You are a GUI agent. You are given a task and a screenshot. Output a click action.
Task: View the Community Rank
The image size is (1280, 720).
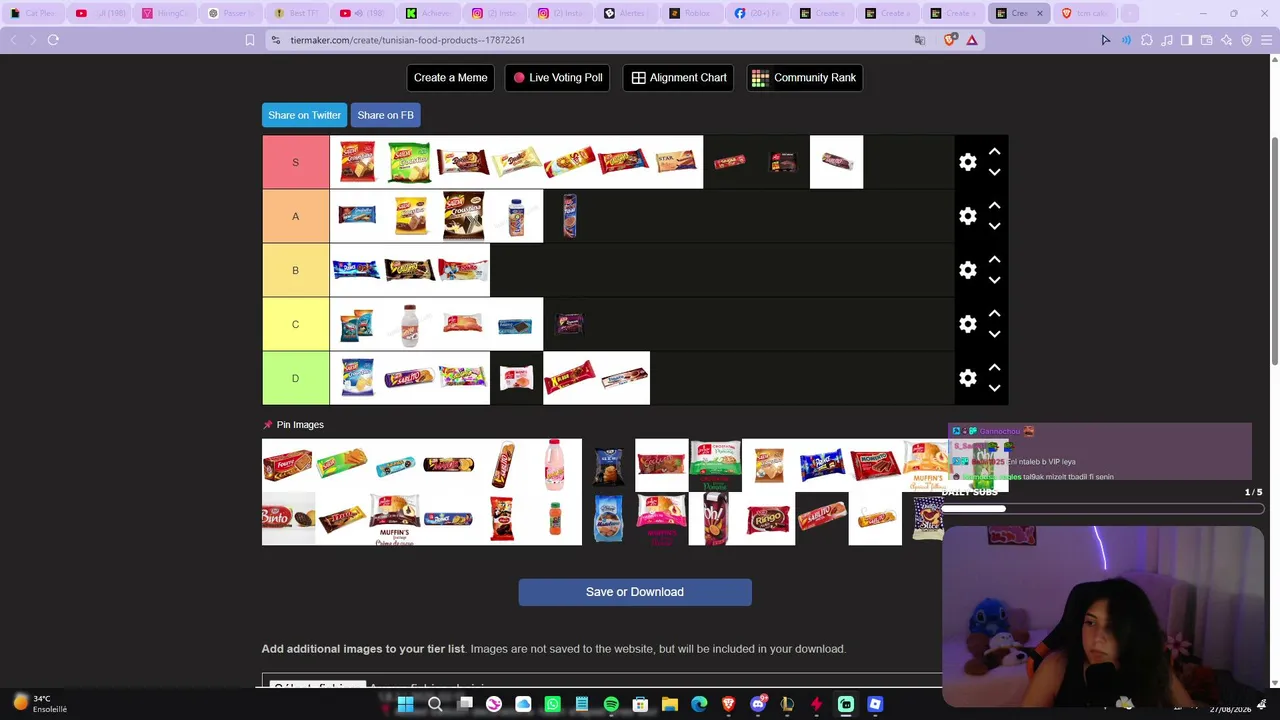tap(805, 78)
